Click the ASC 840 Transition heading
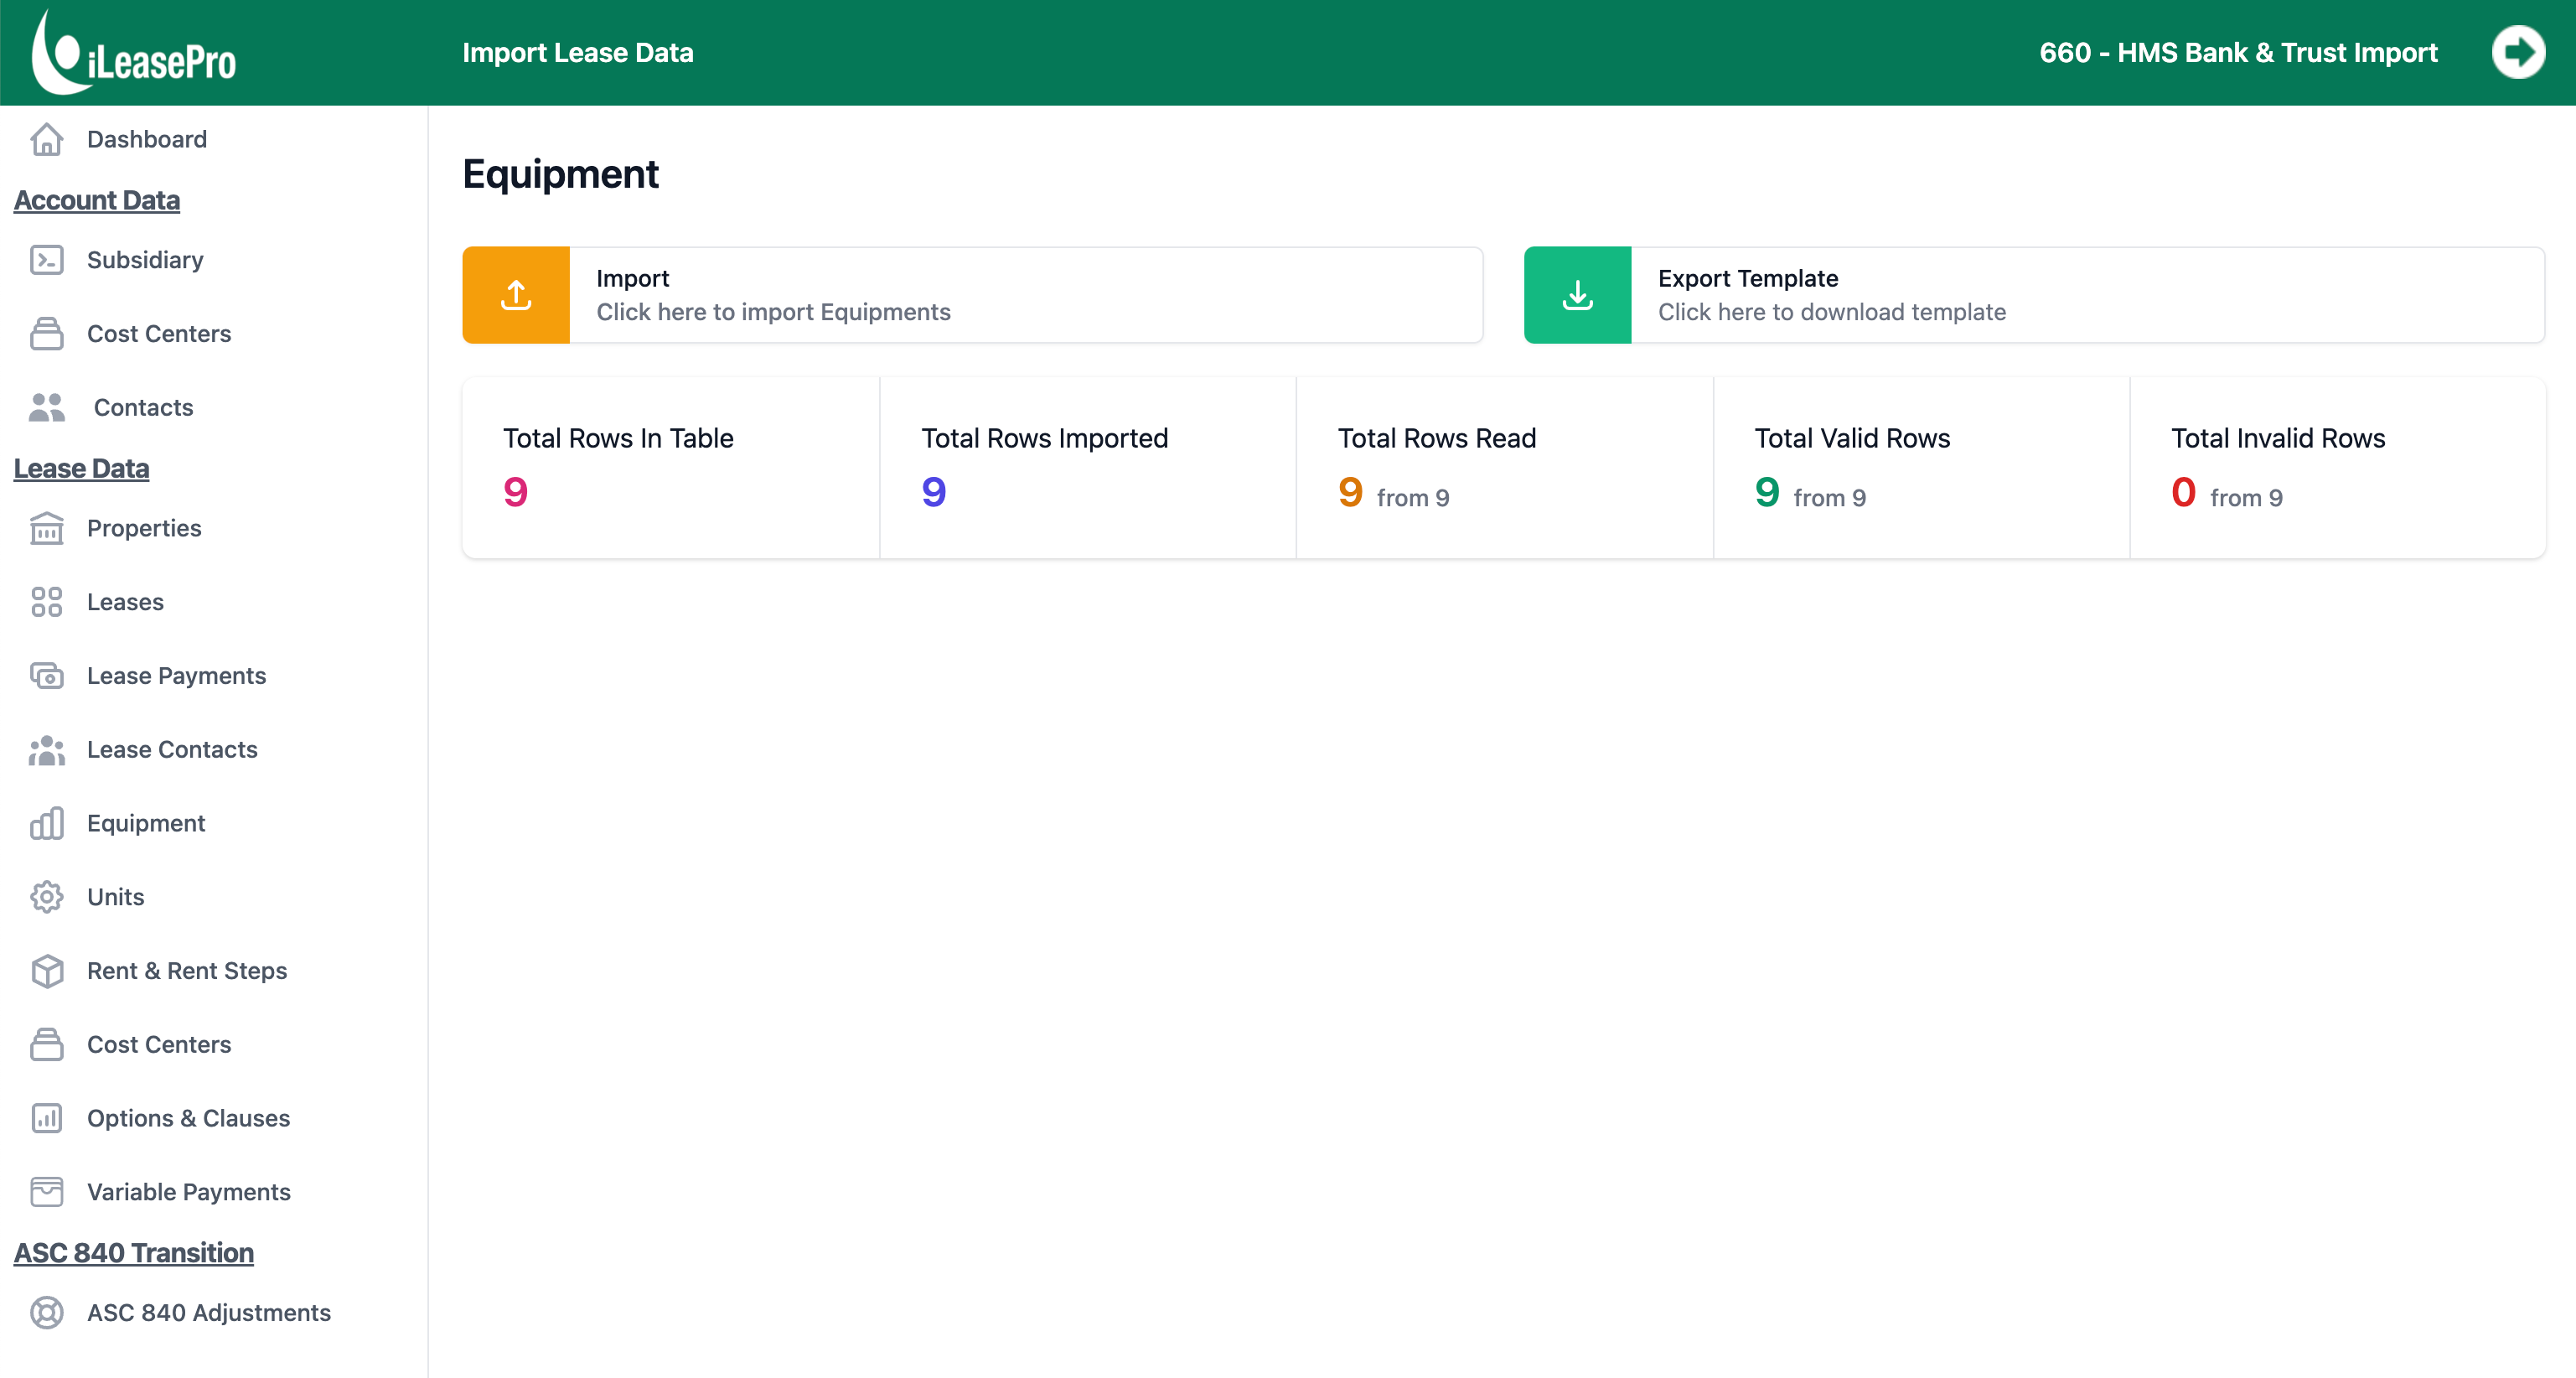 (x=134, y=1253)
